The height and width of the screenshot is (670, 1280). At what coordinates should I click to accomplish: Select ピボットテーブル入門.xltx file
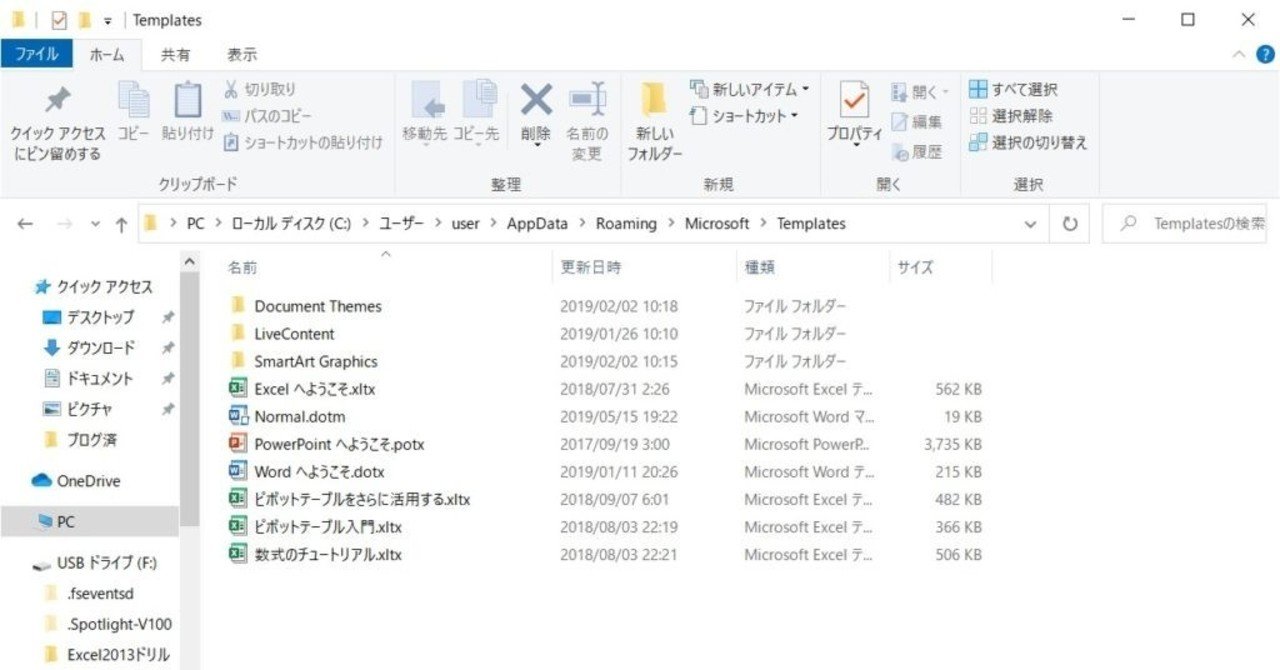(328, 526)
